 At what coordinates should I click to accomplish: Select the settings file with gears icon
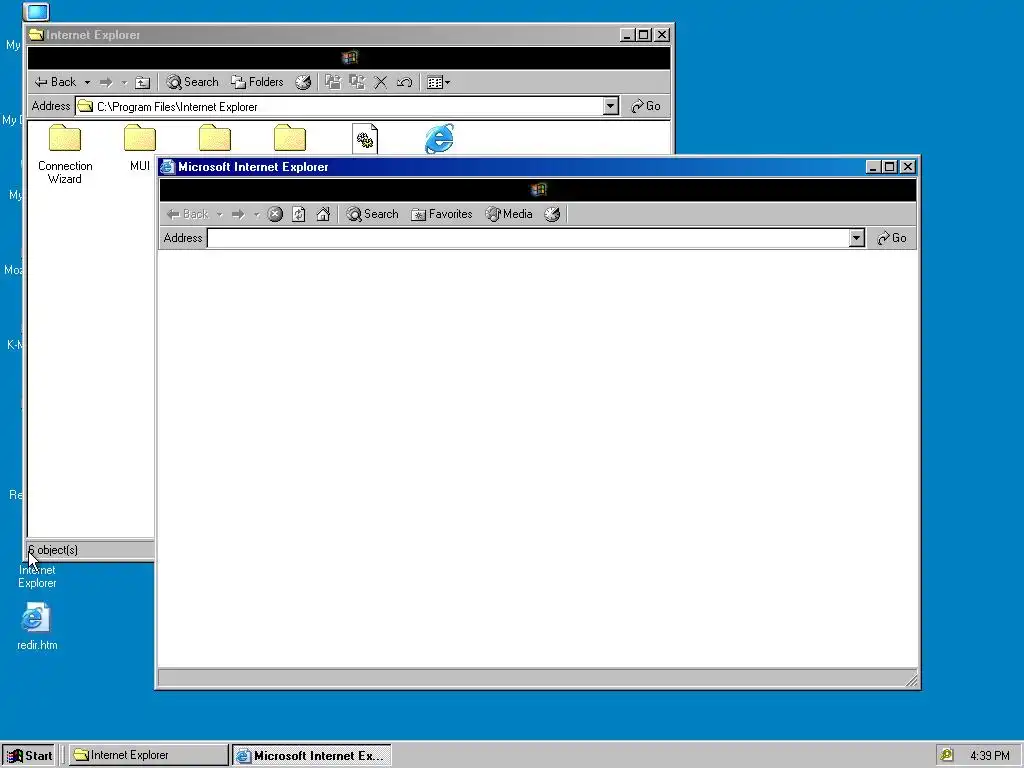pos(365,138)
